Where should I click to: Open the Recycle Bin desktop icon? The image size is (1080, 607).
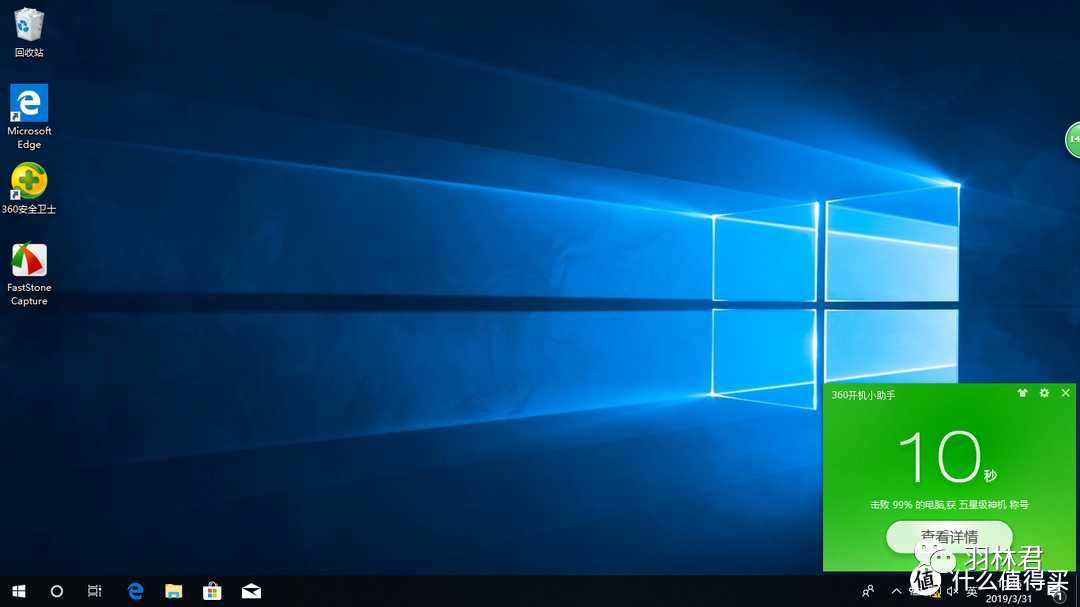29,32
